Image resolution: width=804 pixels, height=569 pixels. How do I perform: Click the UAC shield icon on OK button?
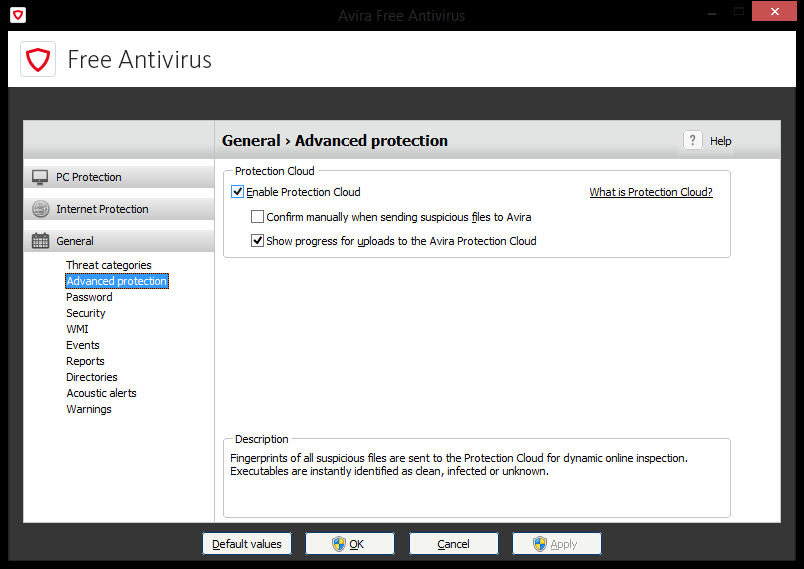click(x=338, y=544)
